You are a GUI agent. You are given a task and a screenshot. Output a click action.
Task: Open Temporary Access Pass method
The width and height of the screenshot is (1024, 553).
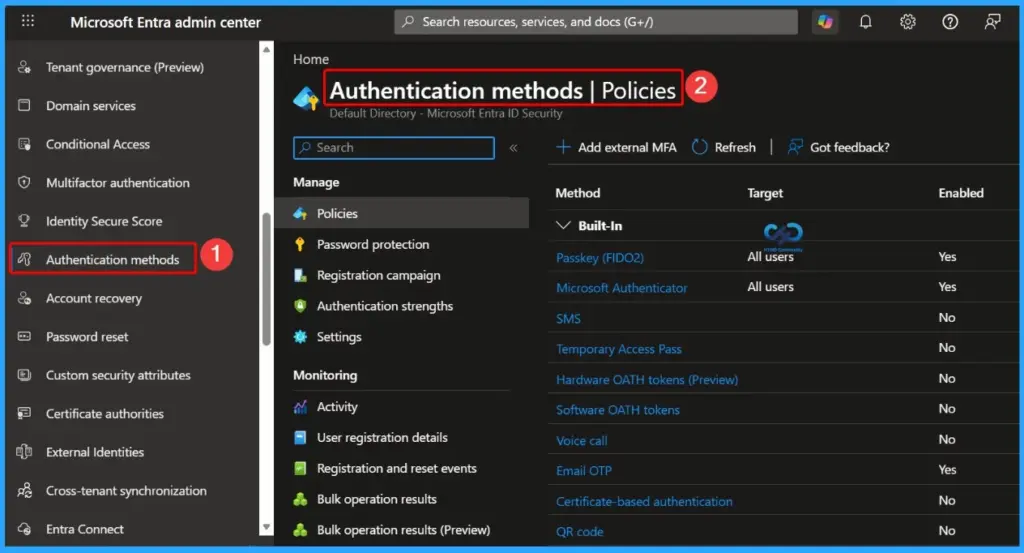pos(618,349)
